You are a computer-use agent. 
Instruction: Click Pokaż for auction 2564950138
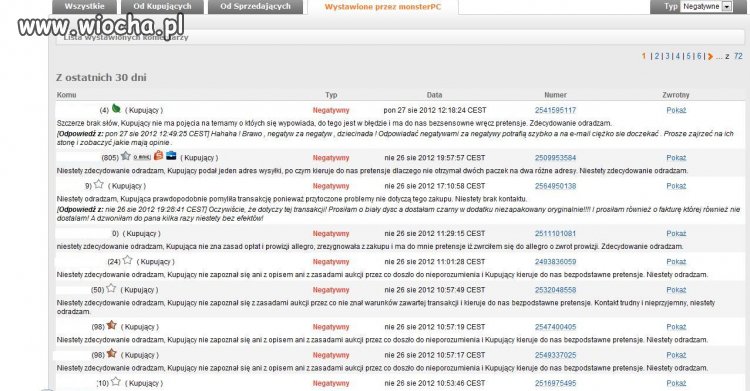pyautogui.click(x=676, y=186)
